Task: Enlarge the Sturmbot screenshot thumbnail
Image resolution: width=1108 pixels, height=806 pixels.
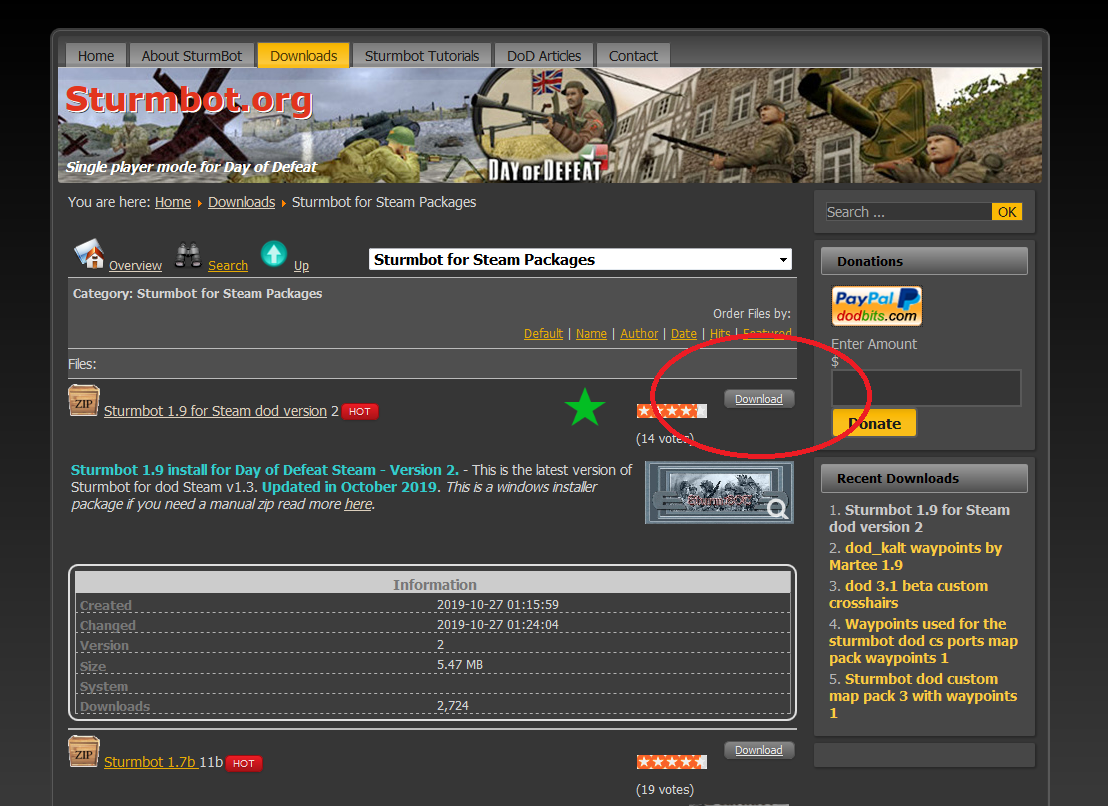Action: pos(719,492)
